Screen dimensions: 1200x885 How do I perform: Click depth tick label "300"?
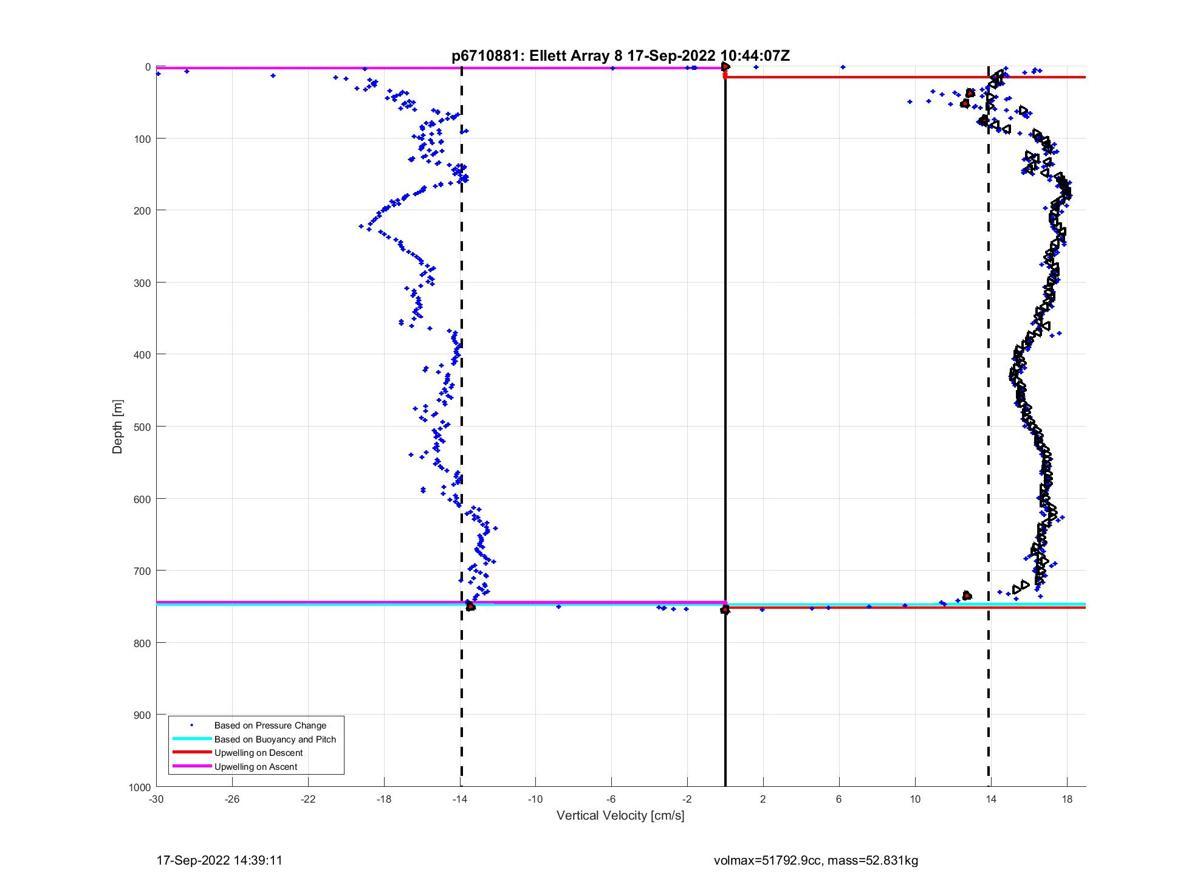coord(142,283)
